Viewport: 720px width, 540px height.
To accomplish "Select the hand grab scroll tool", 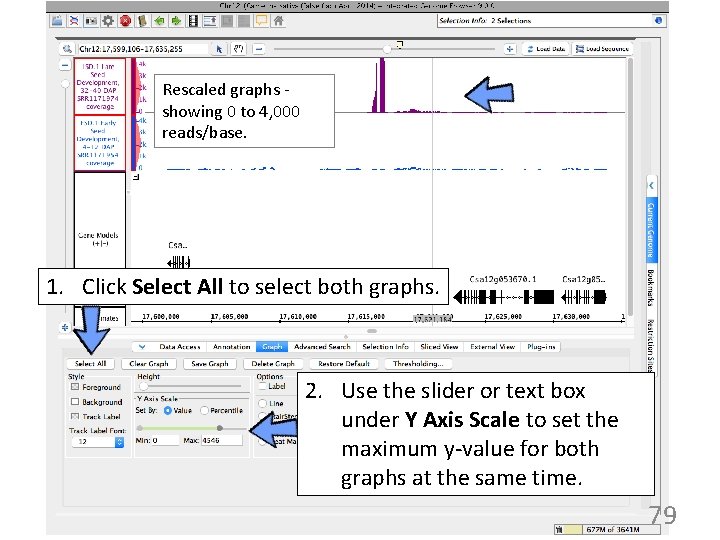I will pyautogui.click(x=238, y=49).
